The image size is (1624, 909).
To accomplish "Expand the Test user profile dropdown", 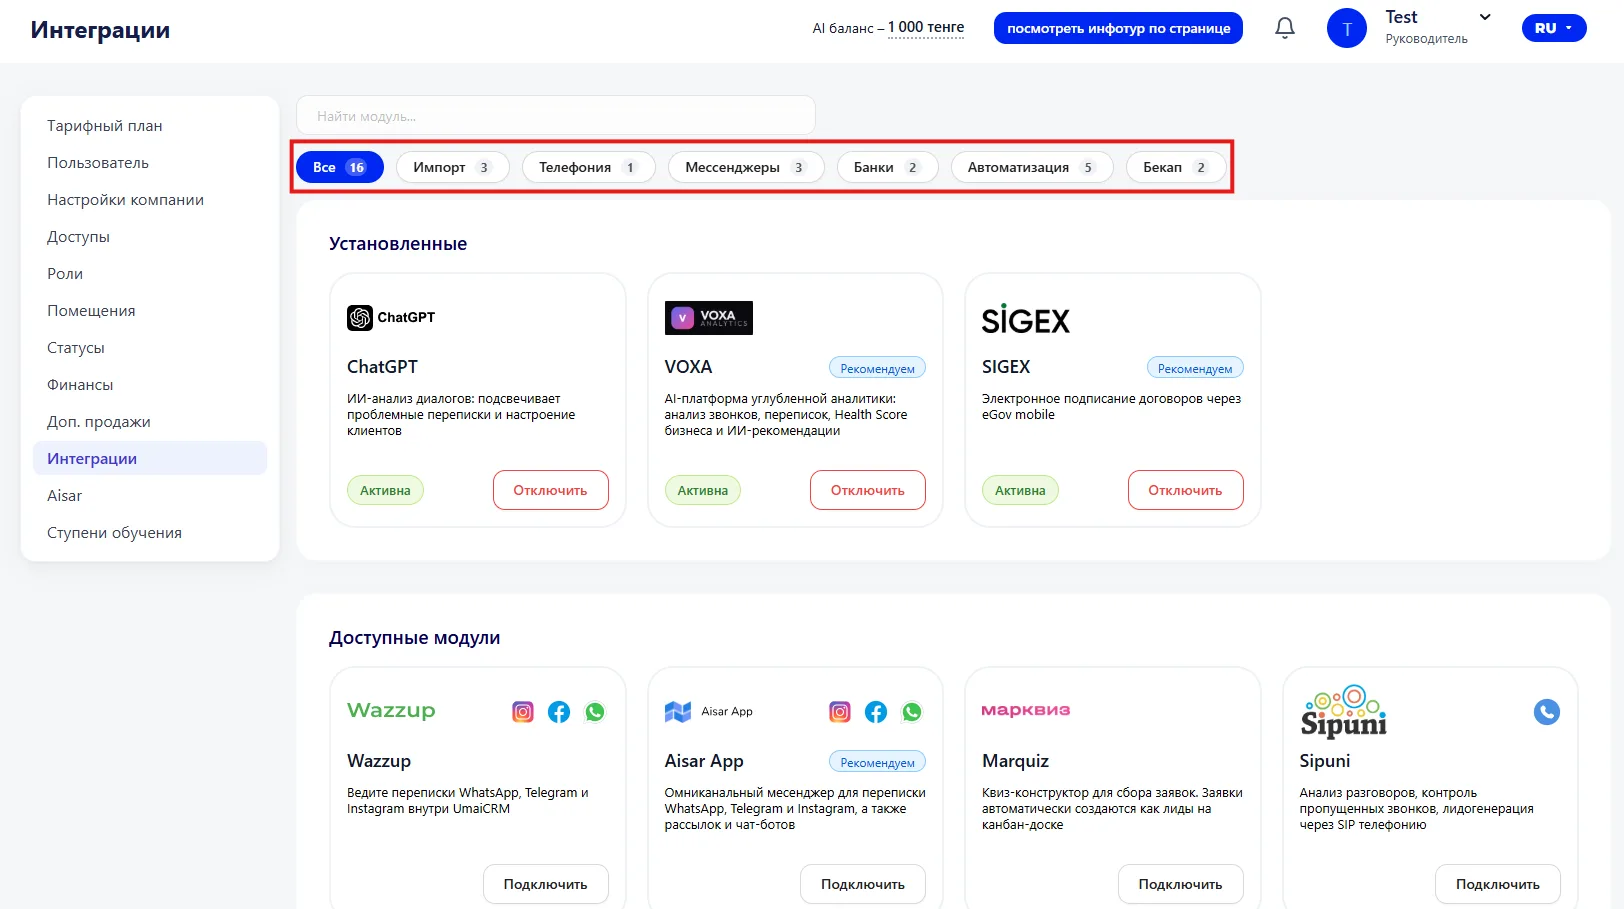I will point(1485,17).
